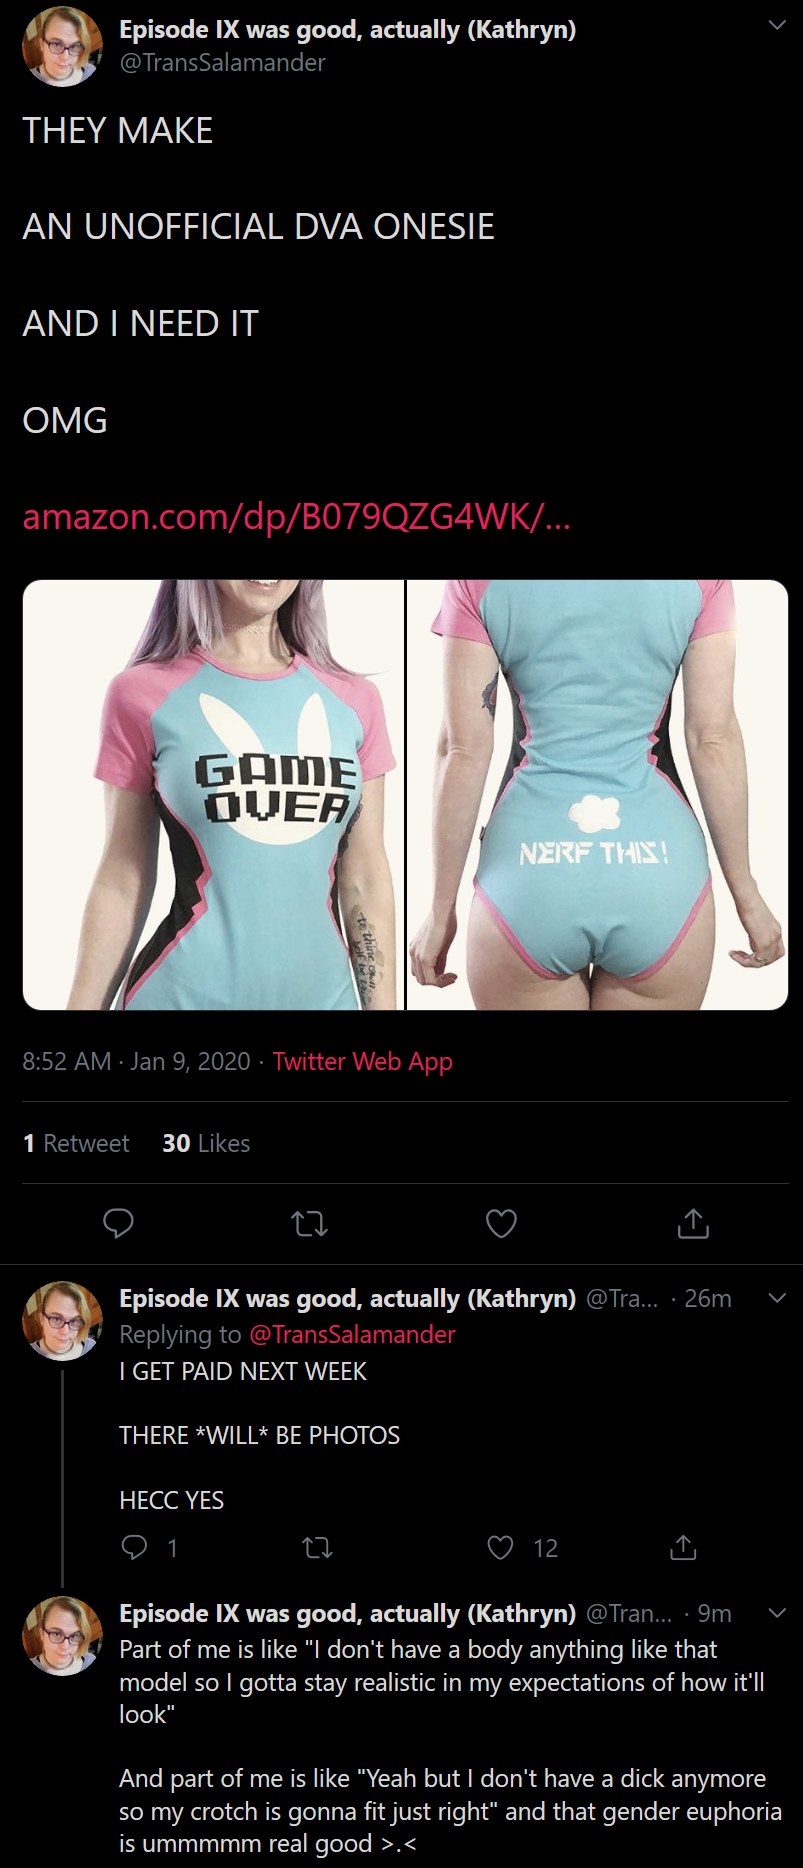Open the @TransSalamander handle under the author name

click(x=222, y=63)
